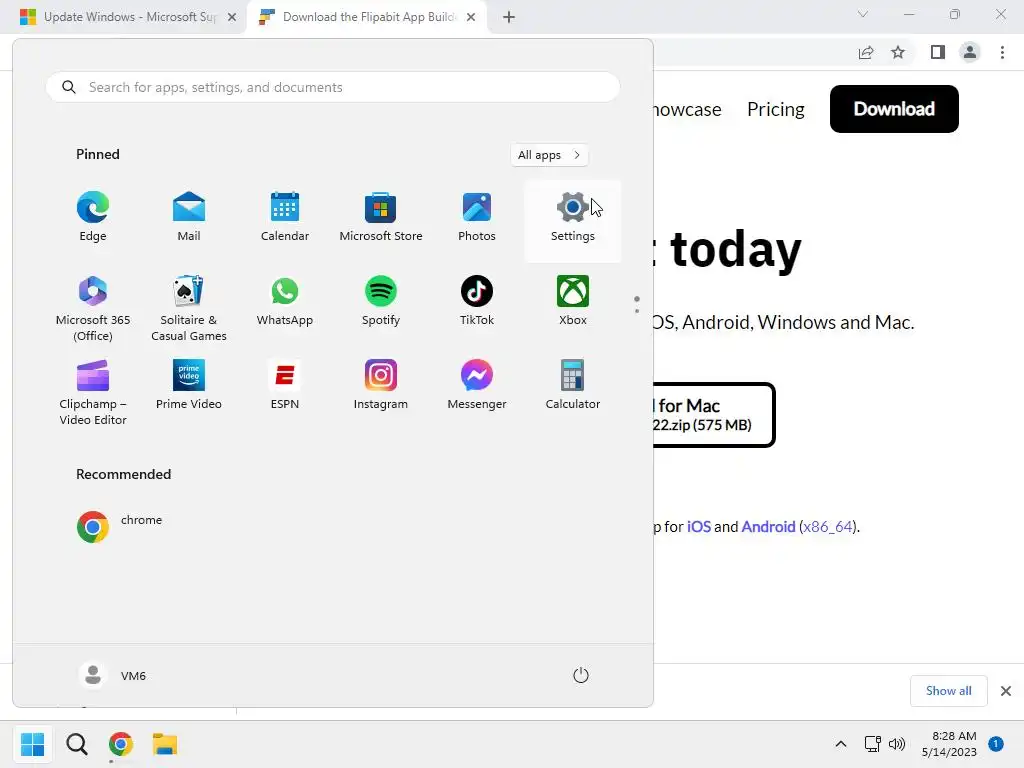The image size is (1024, 768).
Task: Open the volume tray icon
Action: pyautogui.click(x=897, y=744)
